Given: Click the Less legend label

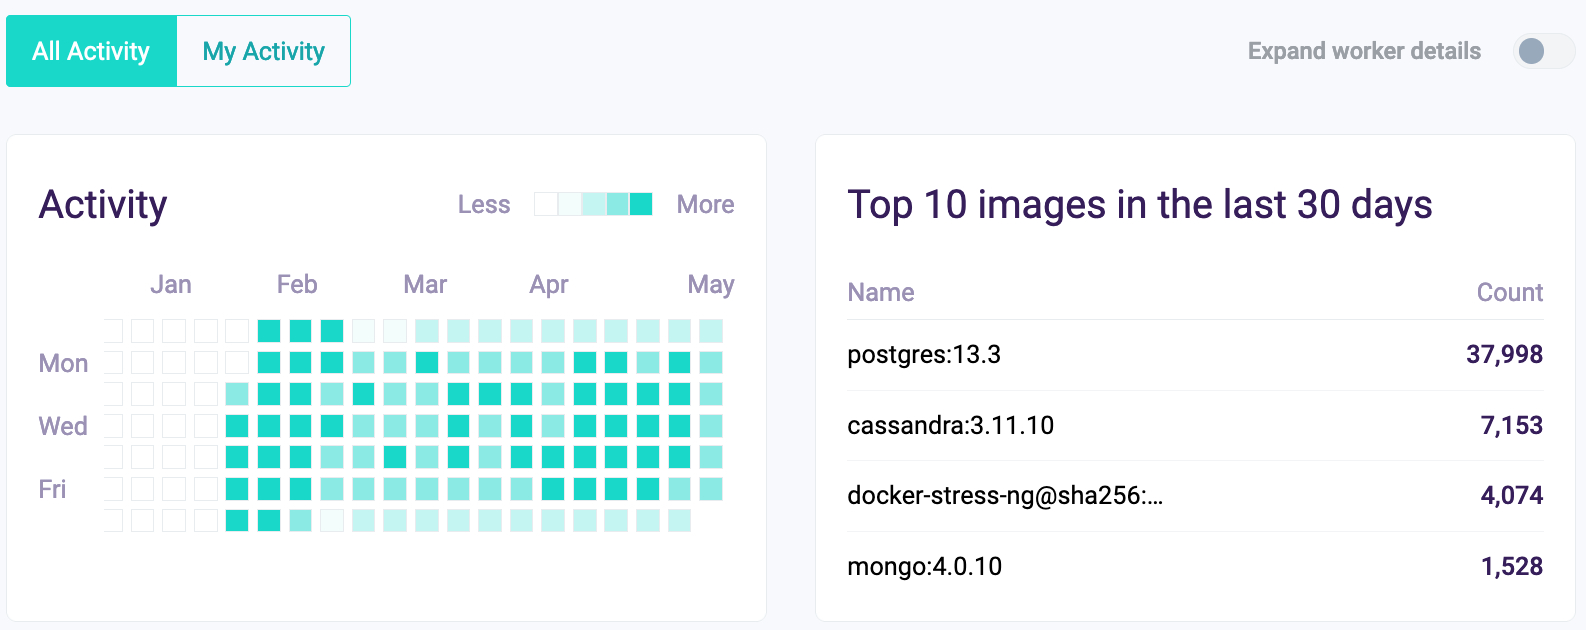Looking at the screenshot, I should tap(484, 204).
